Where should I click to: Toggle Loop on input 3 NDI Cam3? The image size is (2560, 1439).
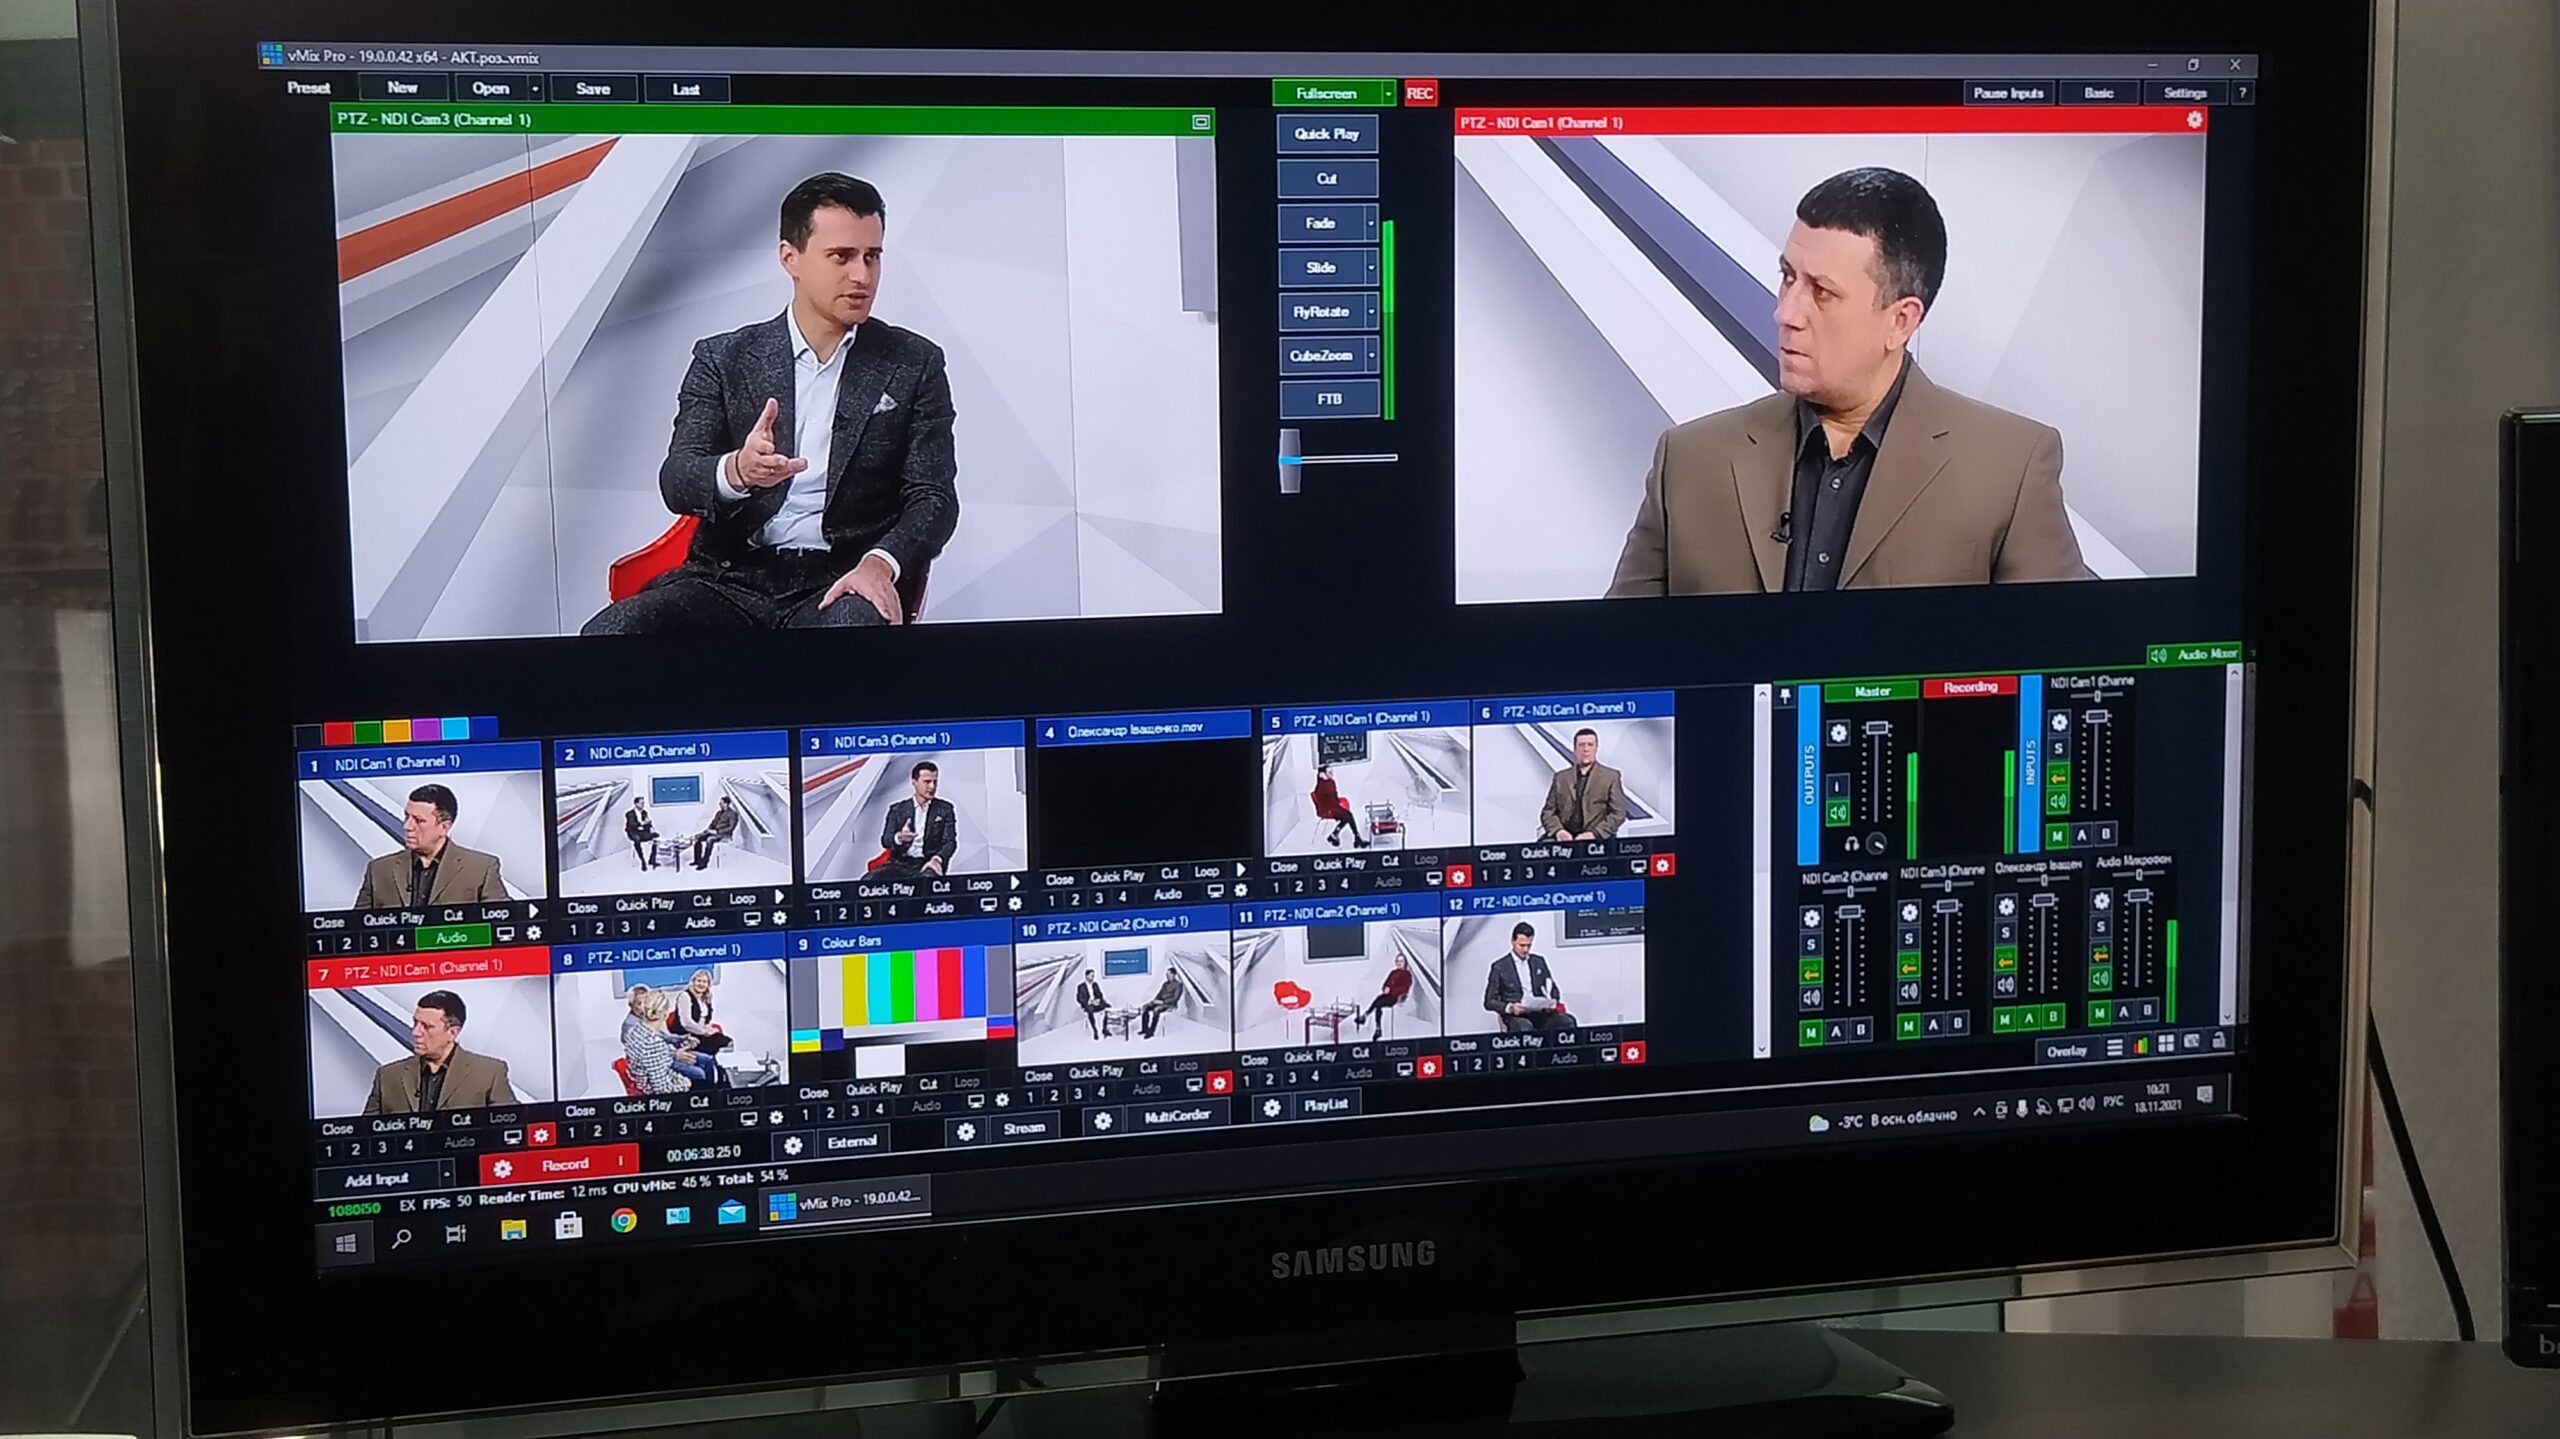(979, 884)
